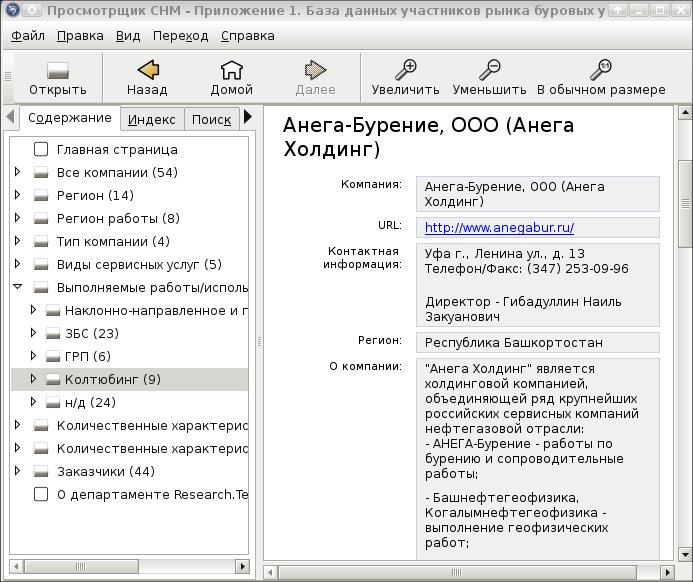
Task: Click the Республика Башкортостан region field
Action: click(538, 342)
